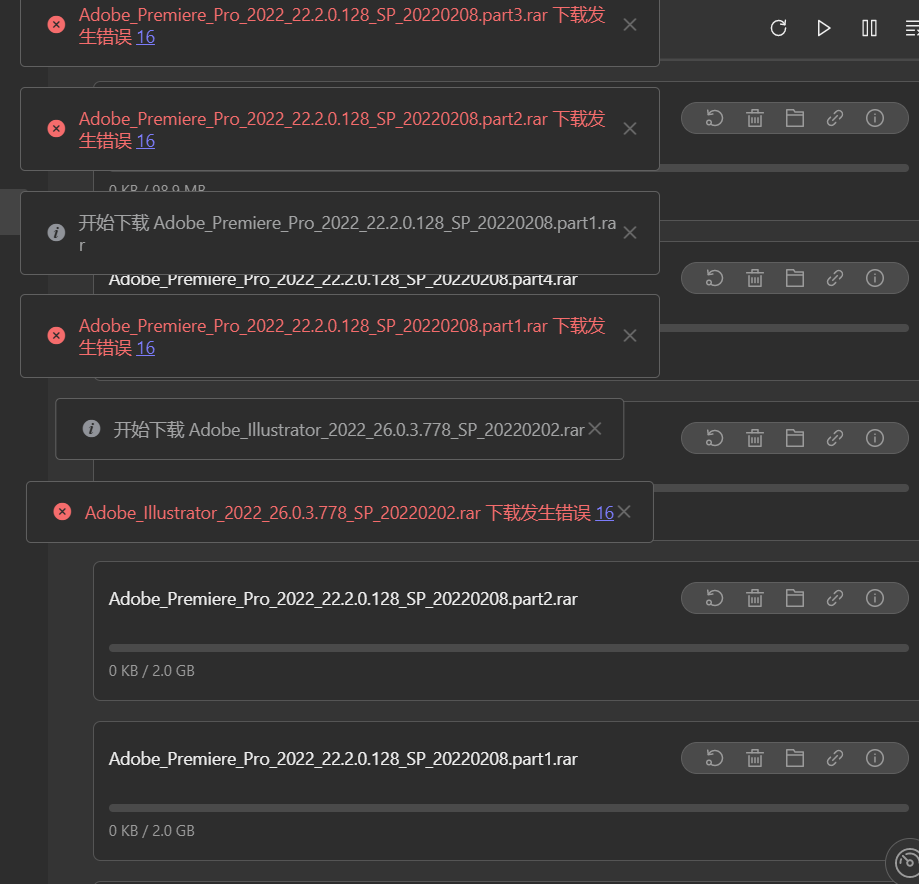Open error code 16 link for part3.rar
Viewport: 919px width, 884px height.
(x=145, y=37)
